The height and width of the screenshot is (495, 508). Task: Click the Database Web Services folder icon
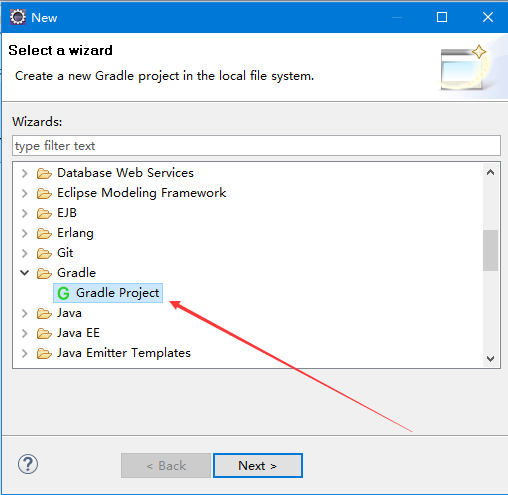(x=44, y=173)
